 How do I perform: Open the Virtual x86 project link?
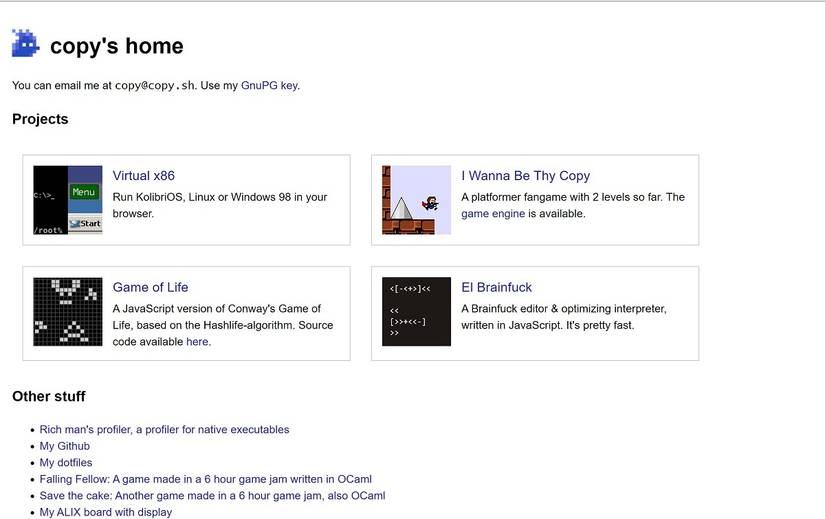click(x=144, y=176)
